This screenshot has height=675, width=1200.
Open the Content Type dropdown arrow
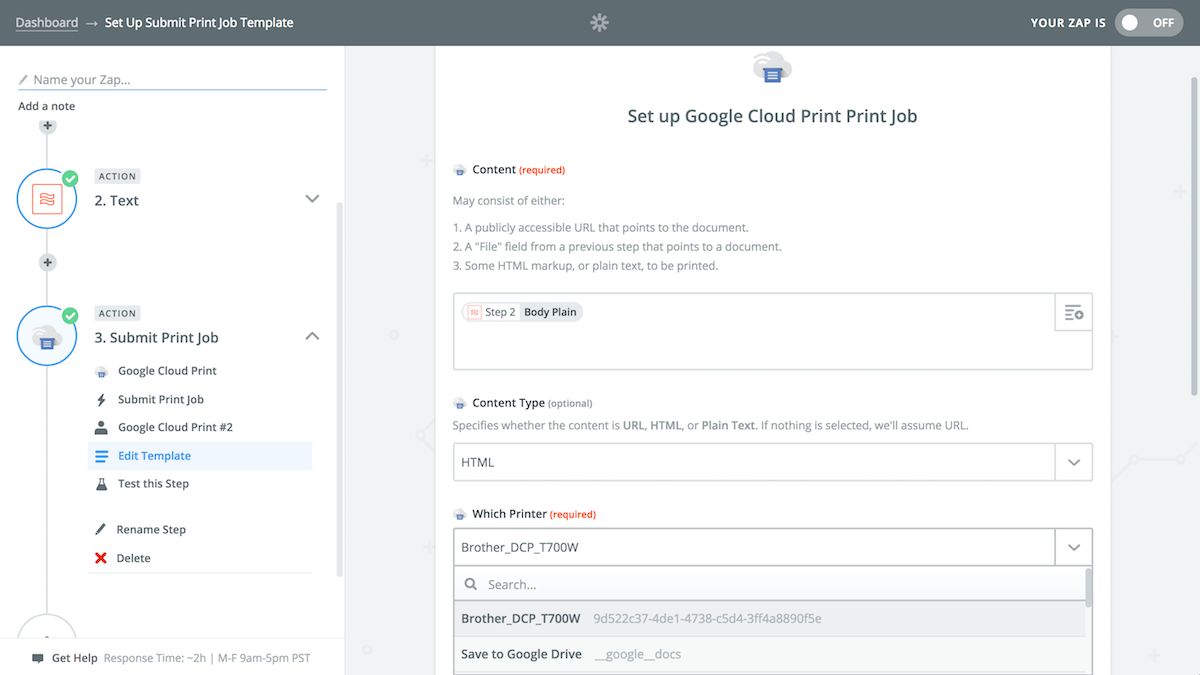click(x=1074, y=463)
